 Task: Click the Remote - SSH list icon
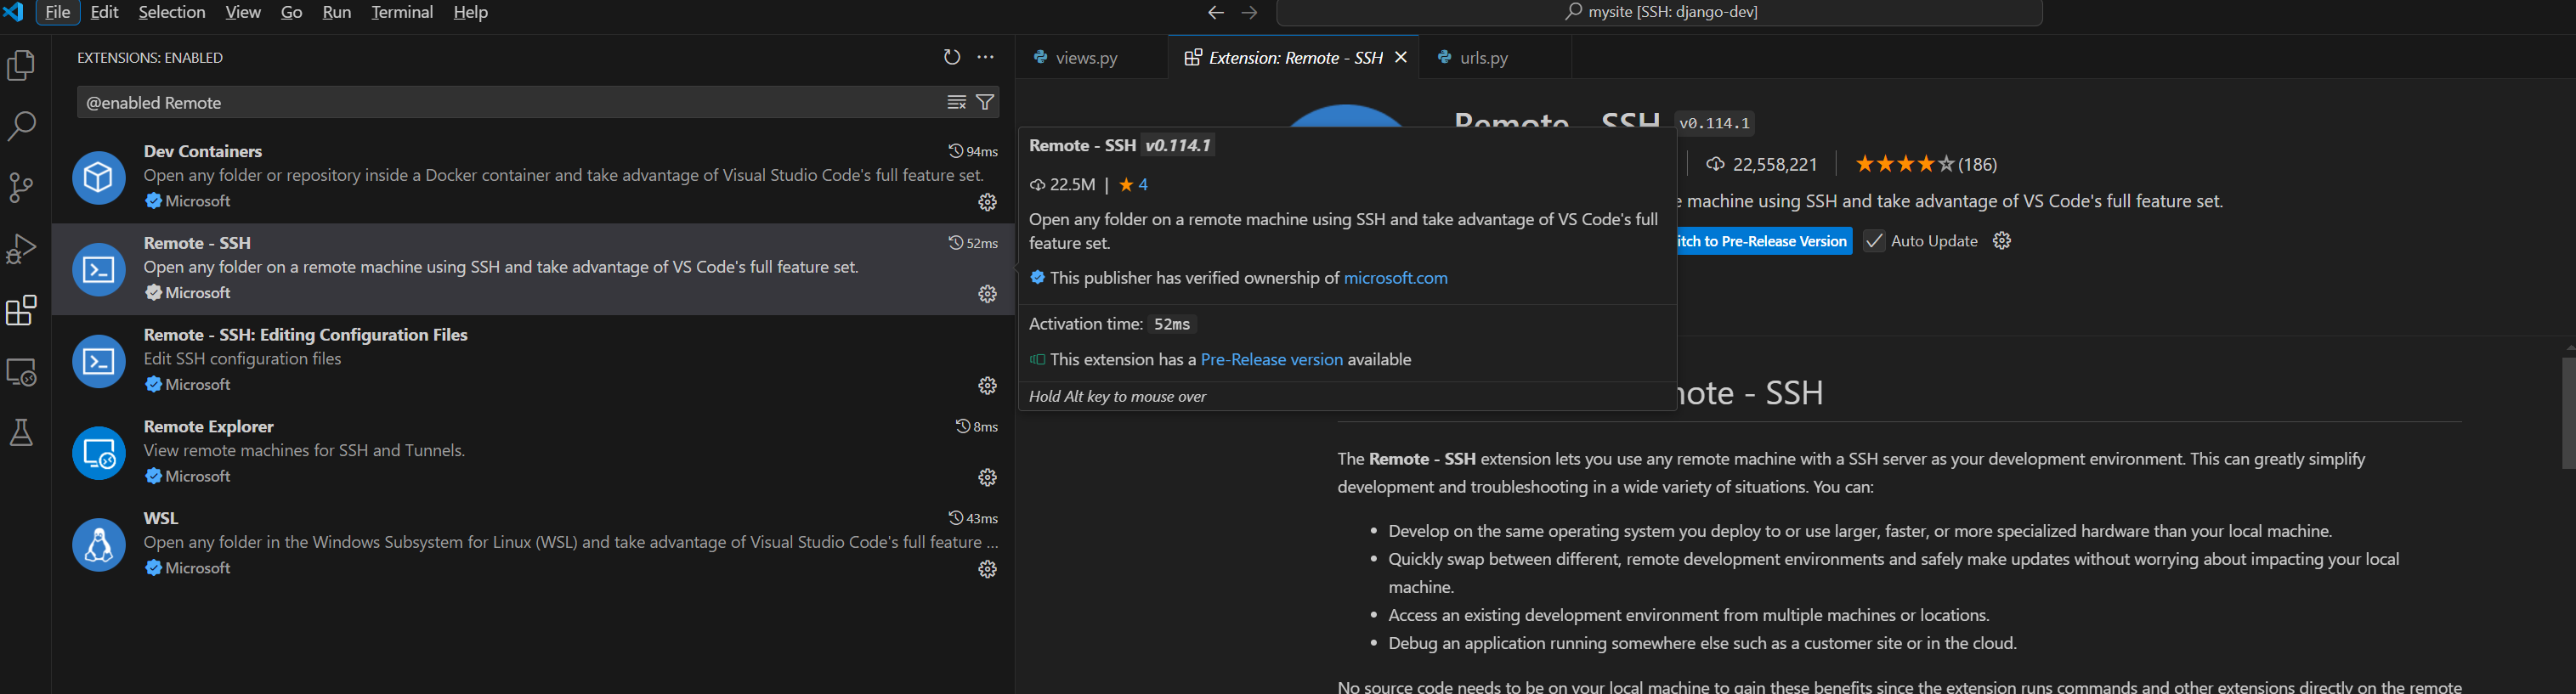point(99,269)
